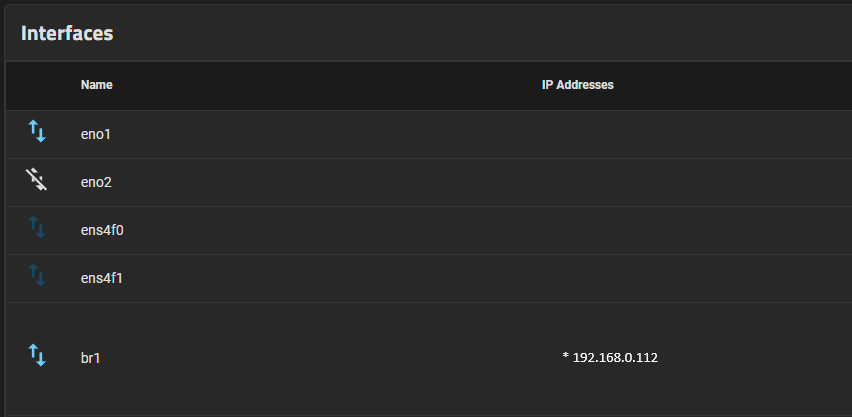
Task: Click the Interfaces card title
Action: (x=67, y=33)
